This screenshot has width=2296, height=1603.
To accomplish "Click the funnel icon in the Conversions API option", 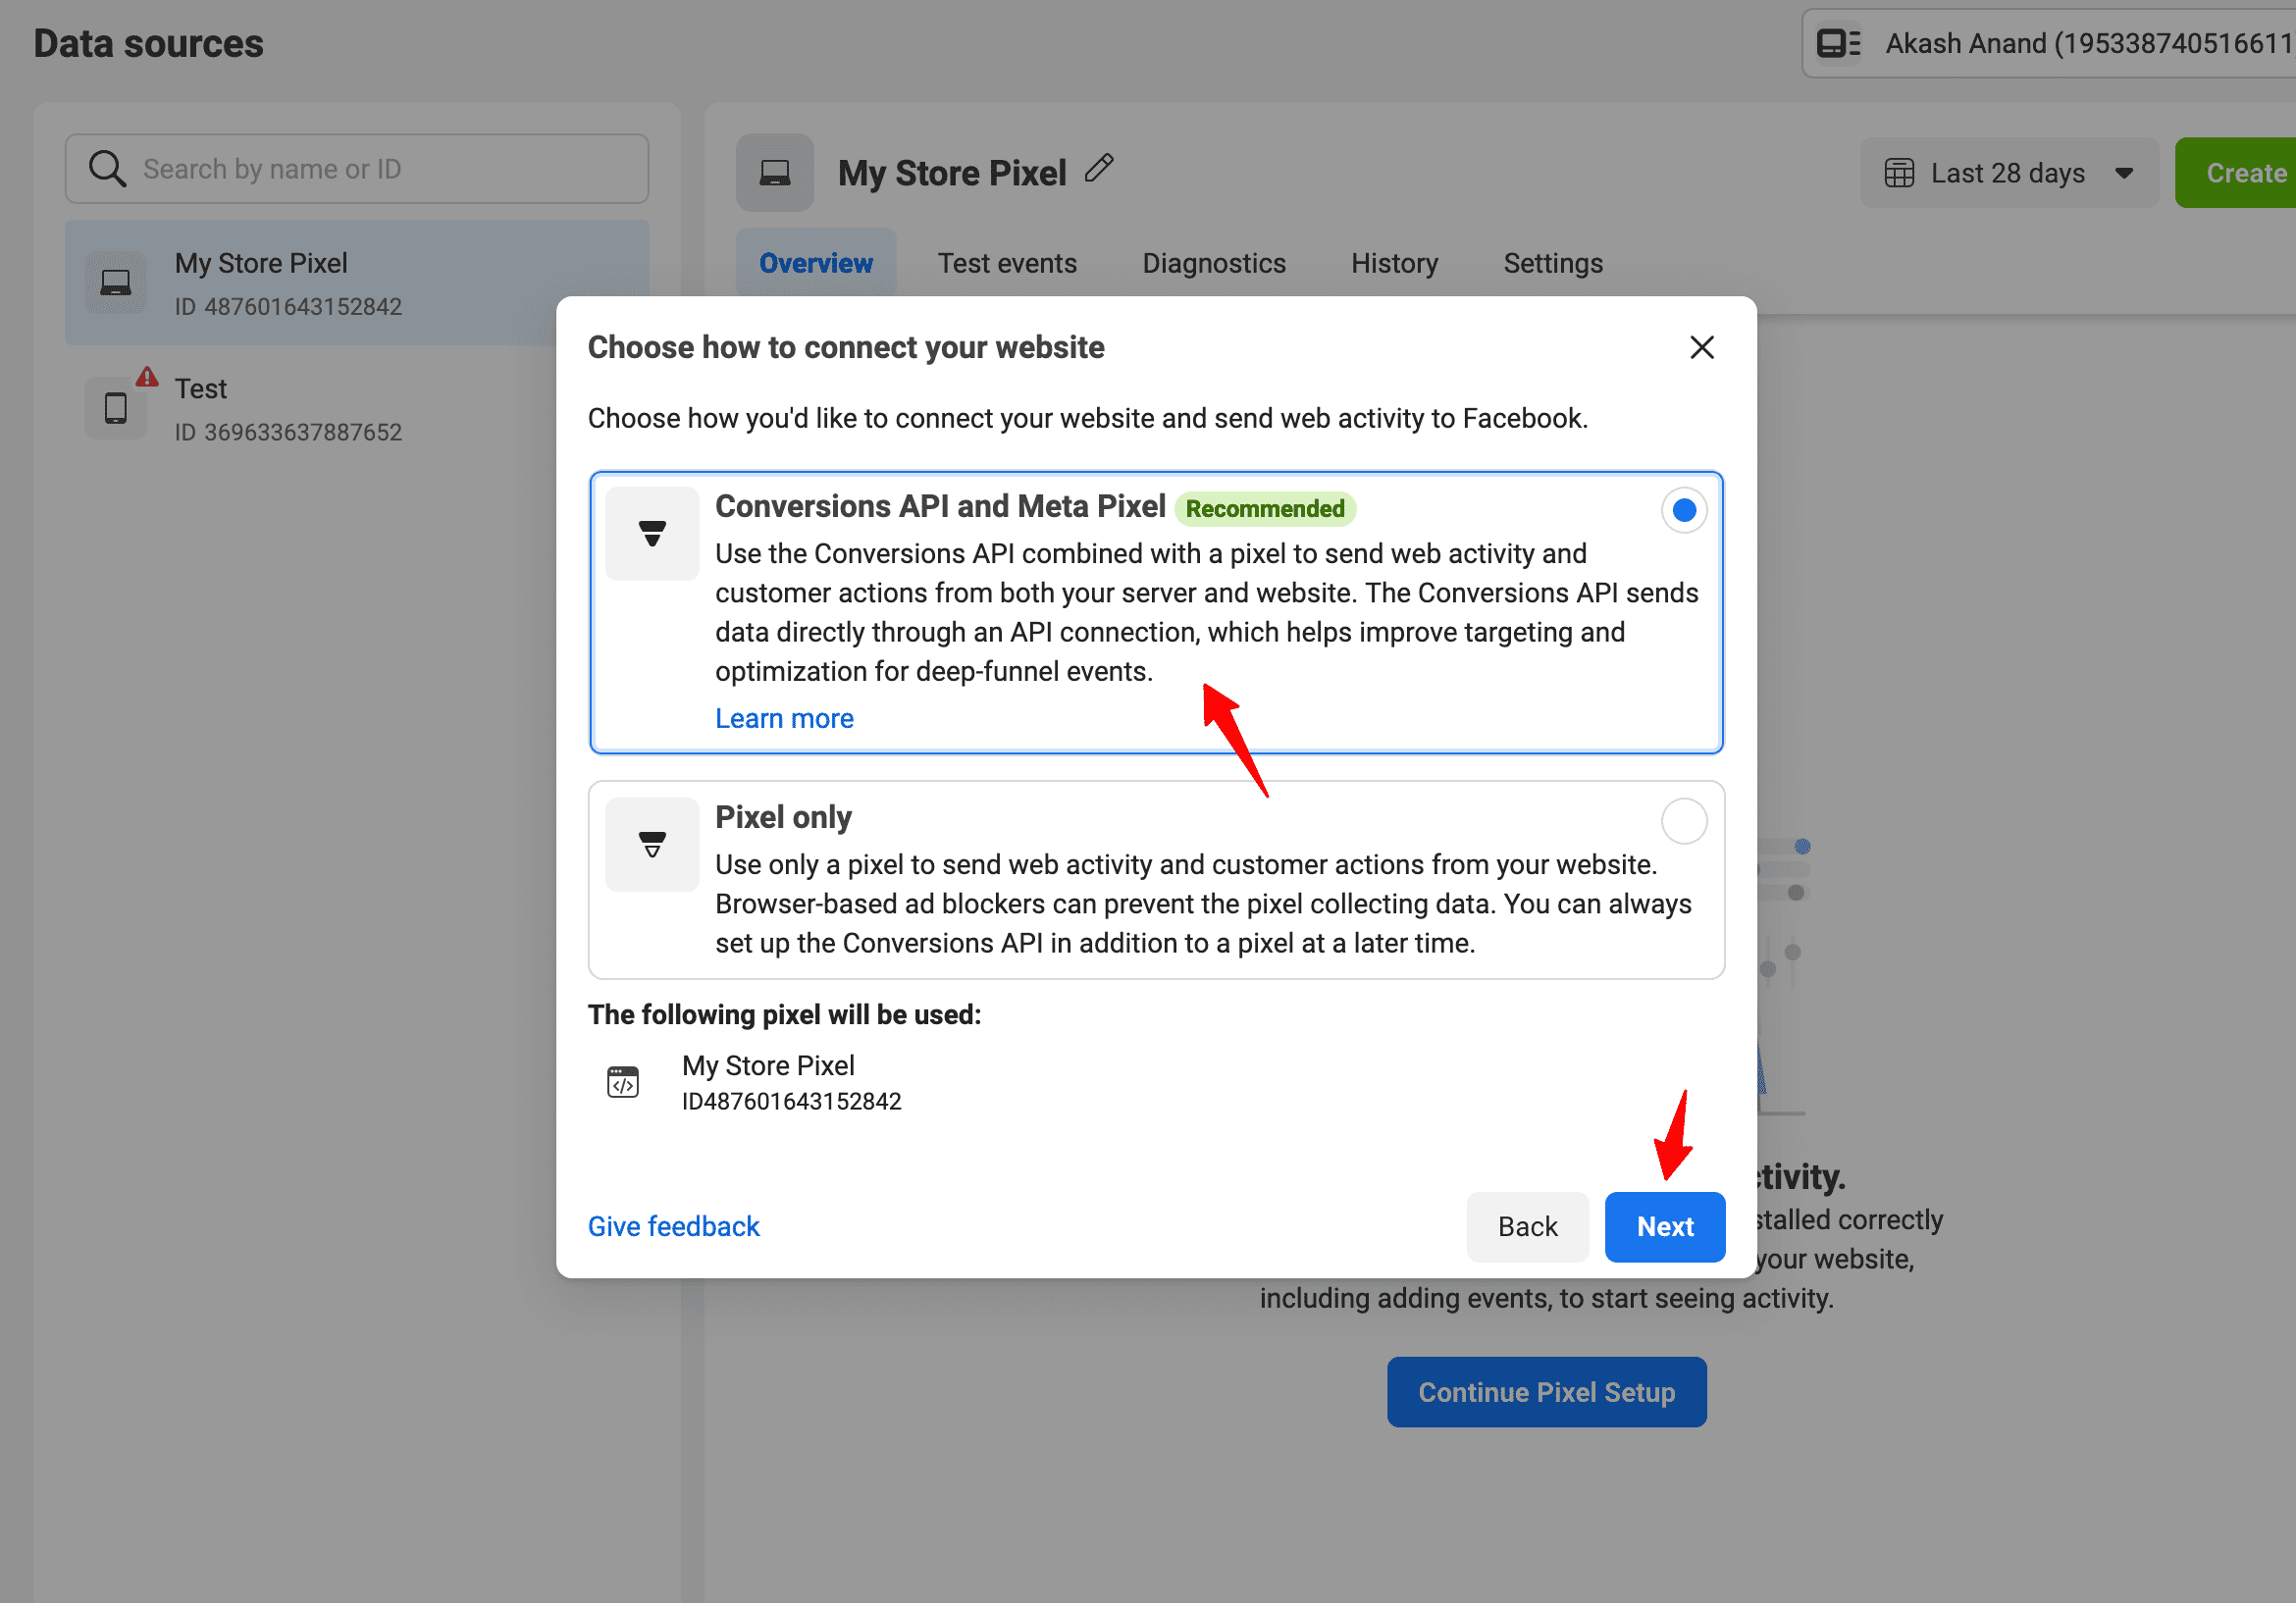I will (x=651, y=533).
